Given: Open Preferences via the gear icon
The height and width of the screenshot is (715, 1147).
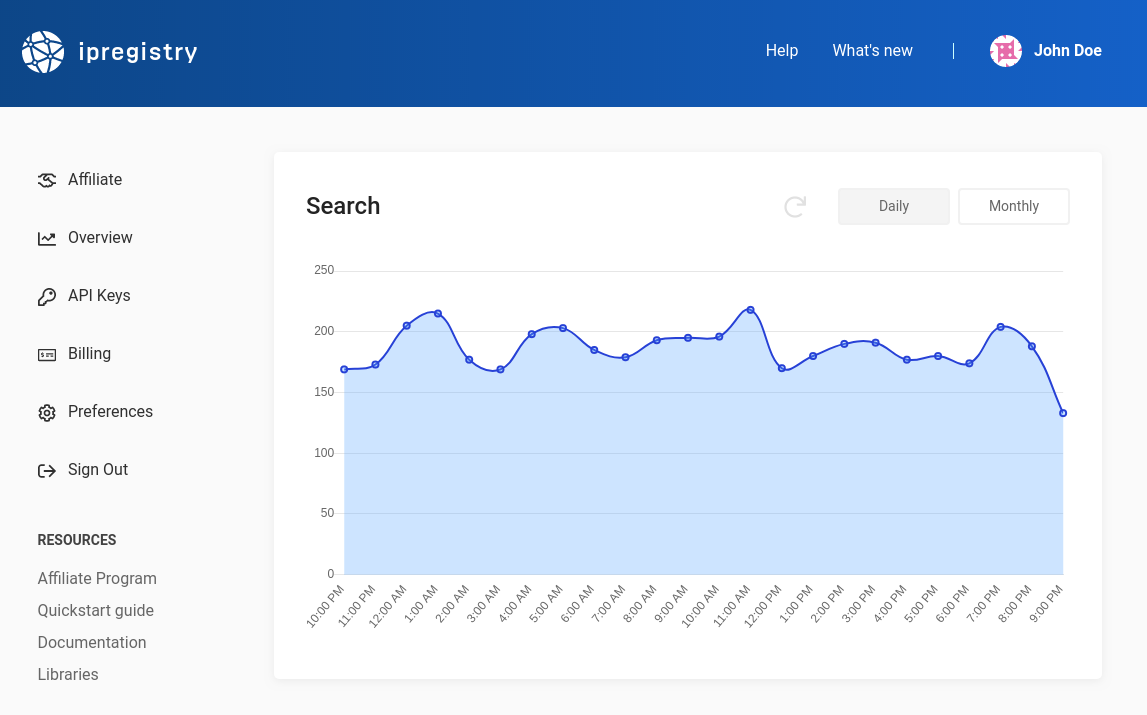Looking at the screenshot, I should 46,412.
